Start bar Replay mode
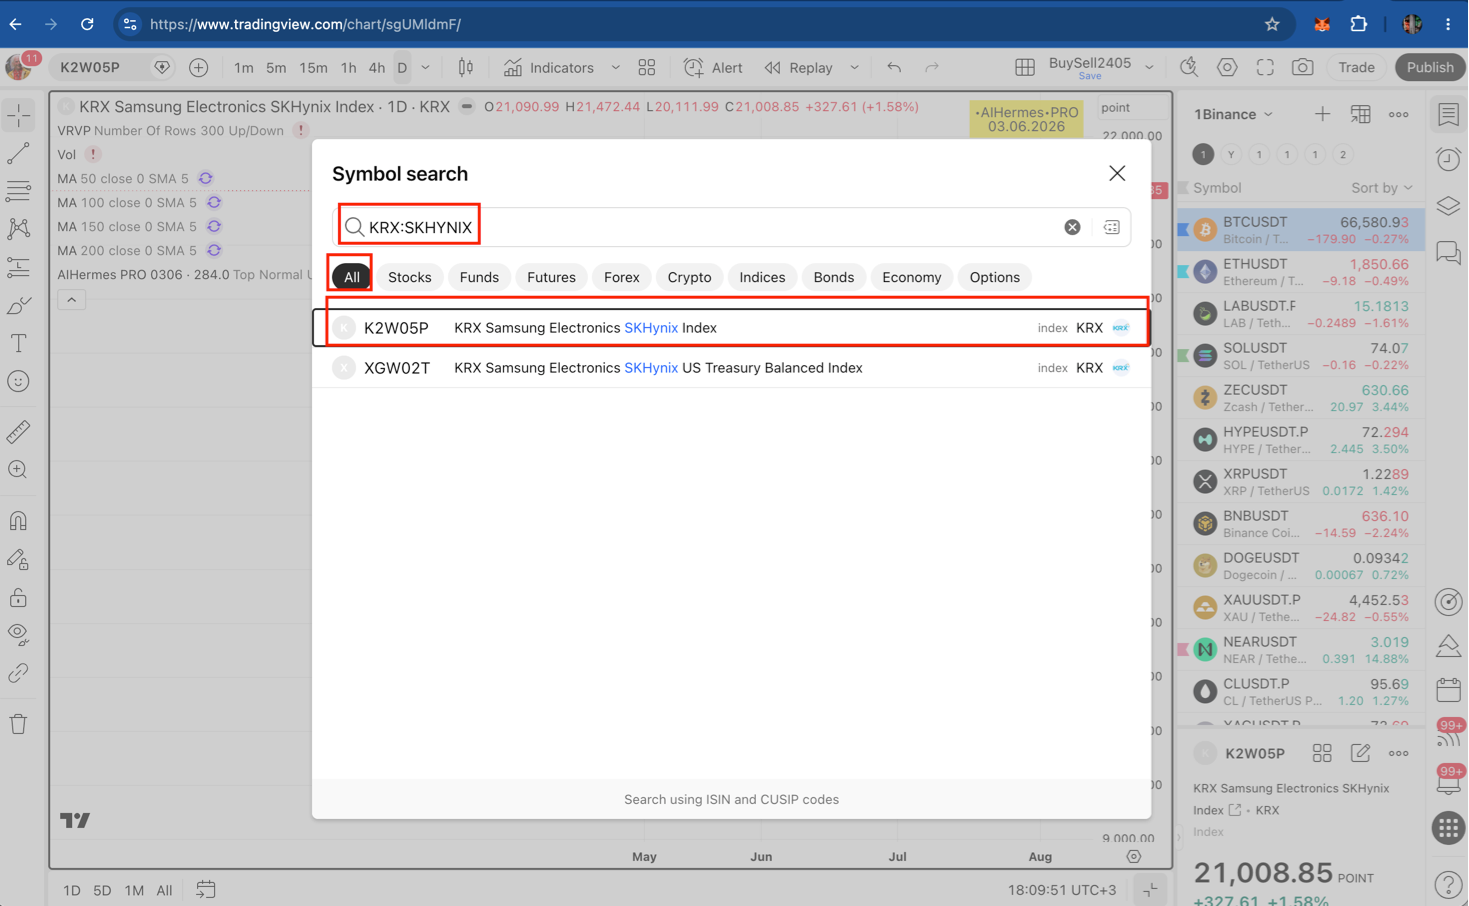Screen dimensions: 1469x906 pyautogui.click(x=799, y=67)
